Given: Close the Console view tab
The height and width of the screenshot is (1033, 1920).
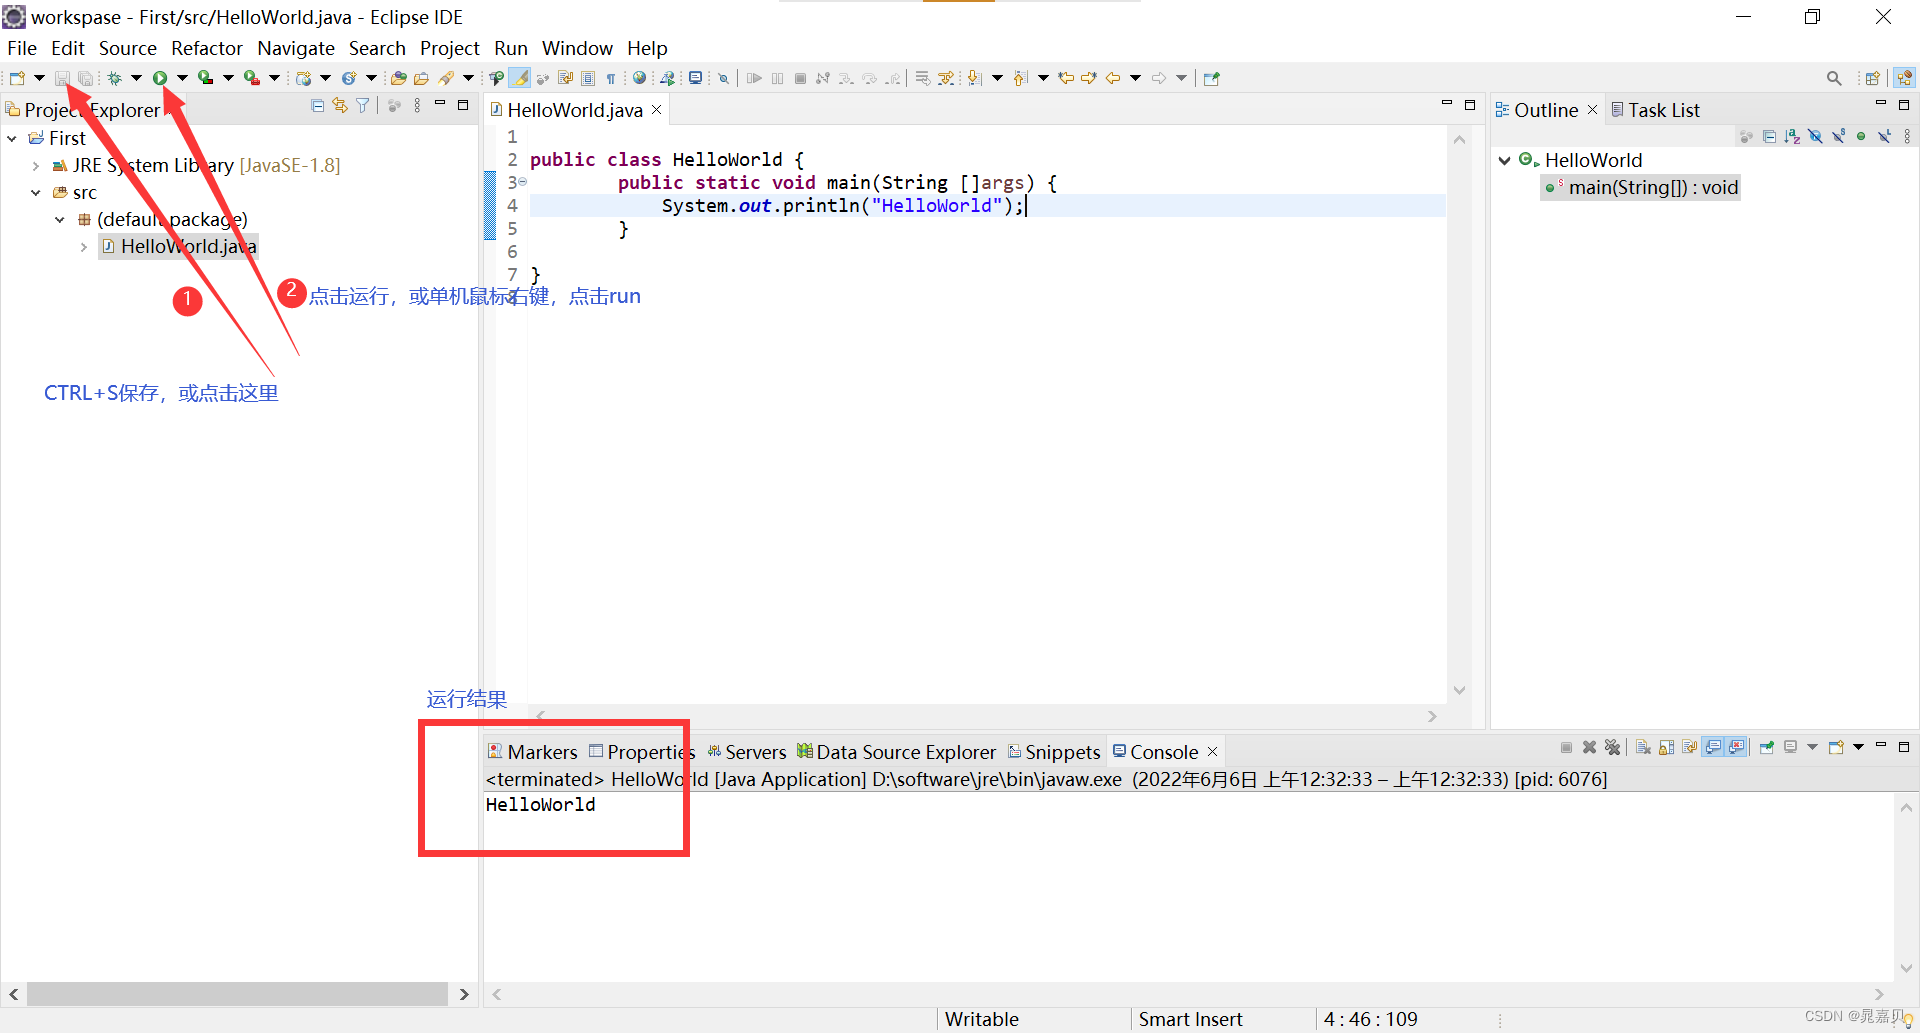Looking at the screenshot, I should pyautogui.click(x=1212, y=751).
